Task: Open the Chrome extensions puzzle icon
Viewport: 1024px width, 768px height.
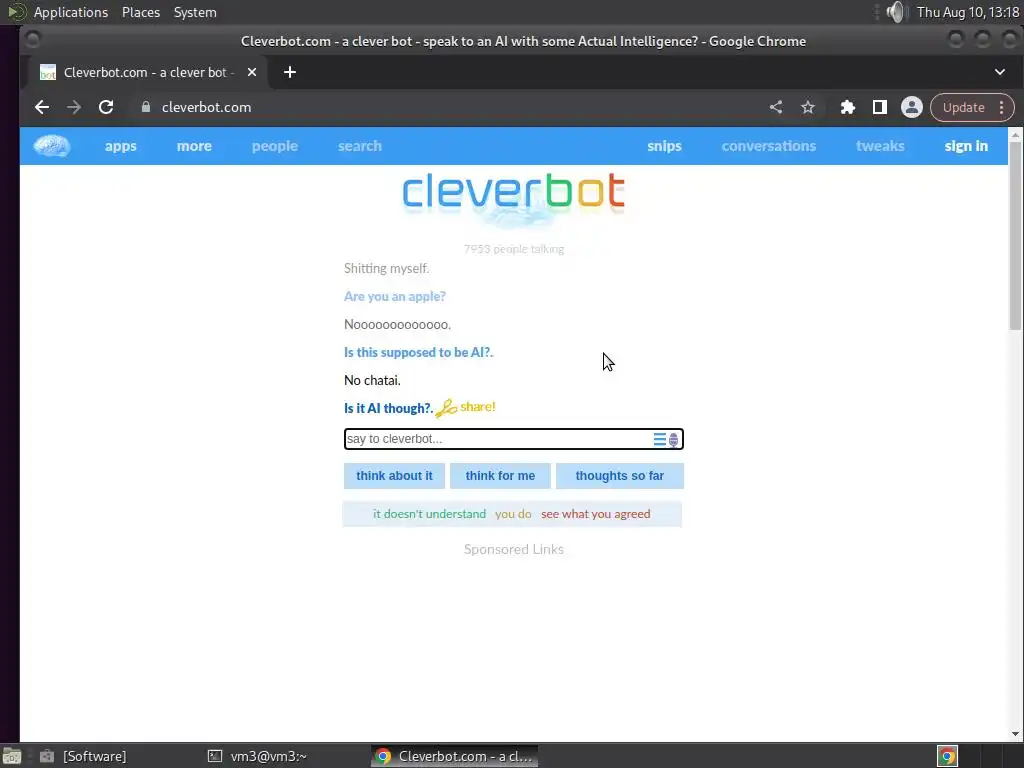Action: 848,107
